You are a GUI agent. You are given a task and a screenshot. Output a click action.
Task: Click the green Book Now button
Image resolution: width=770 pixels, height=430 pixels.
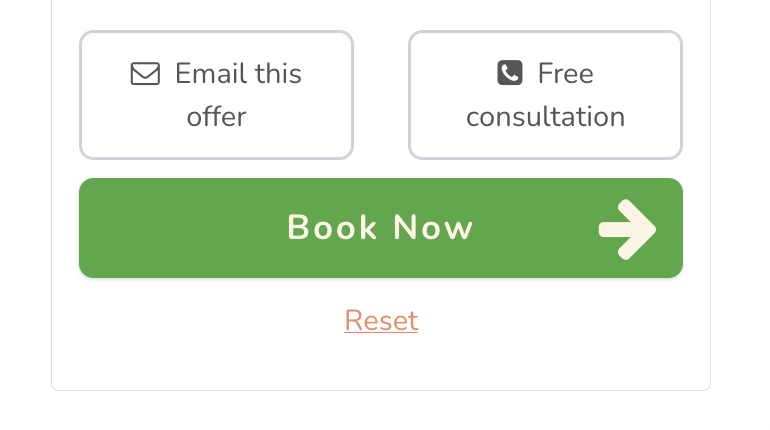pos(381,228)
